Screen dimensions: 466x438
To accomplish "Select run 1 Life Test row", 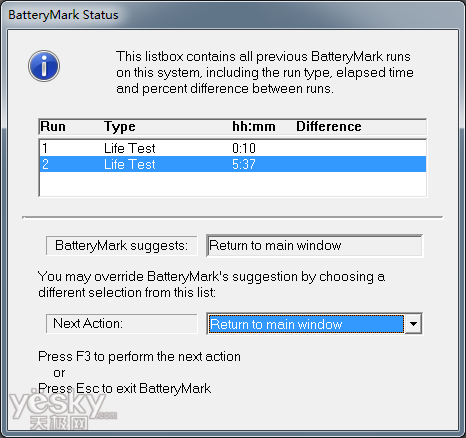I will [x=233, y=148].
